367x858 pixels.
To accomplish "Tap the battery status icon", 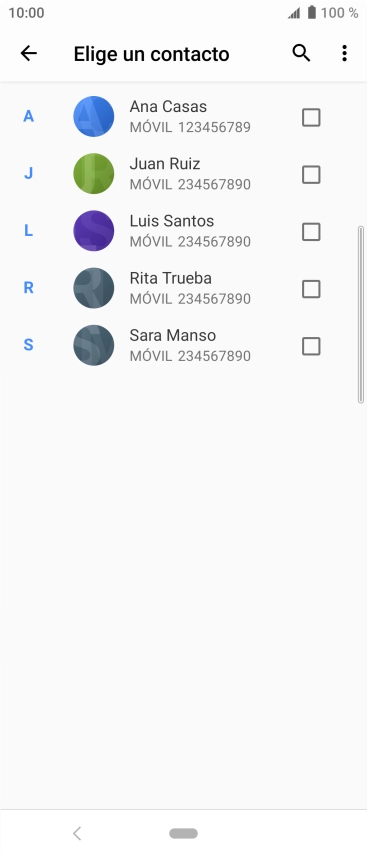I will pos(312,13).
